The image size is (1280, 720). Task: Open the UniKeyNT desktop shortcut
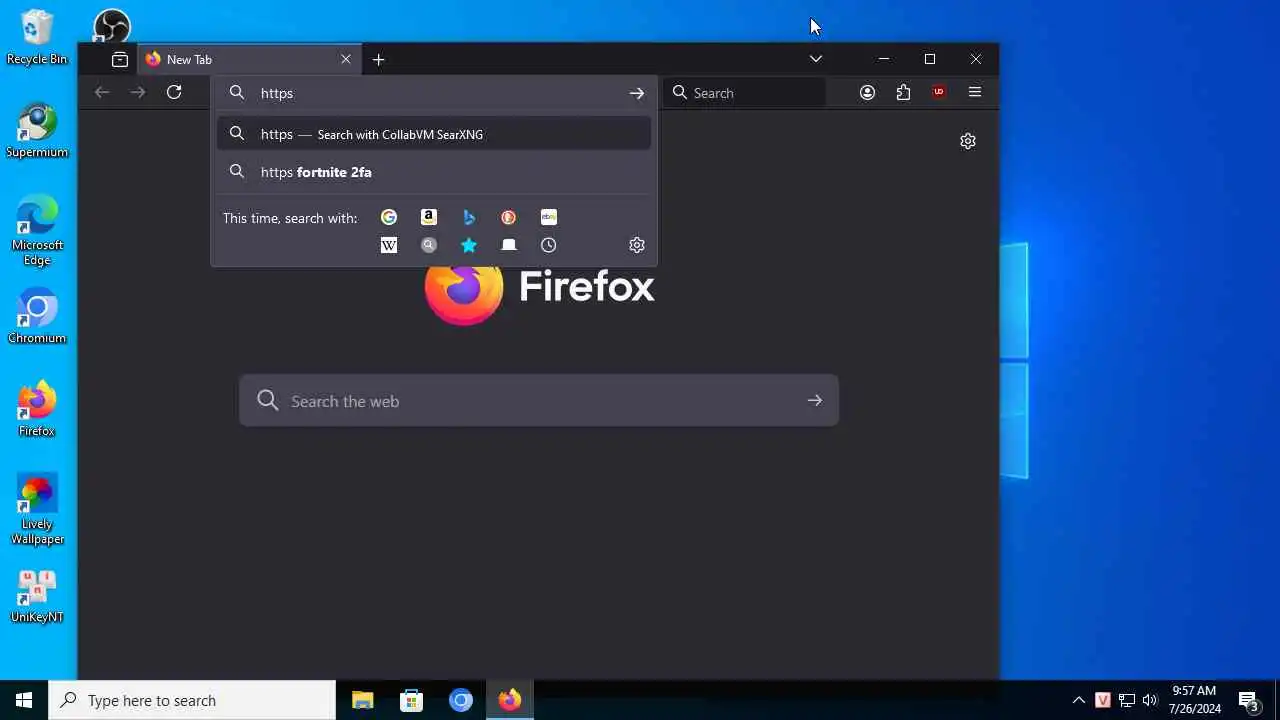point(37,596)
